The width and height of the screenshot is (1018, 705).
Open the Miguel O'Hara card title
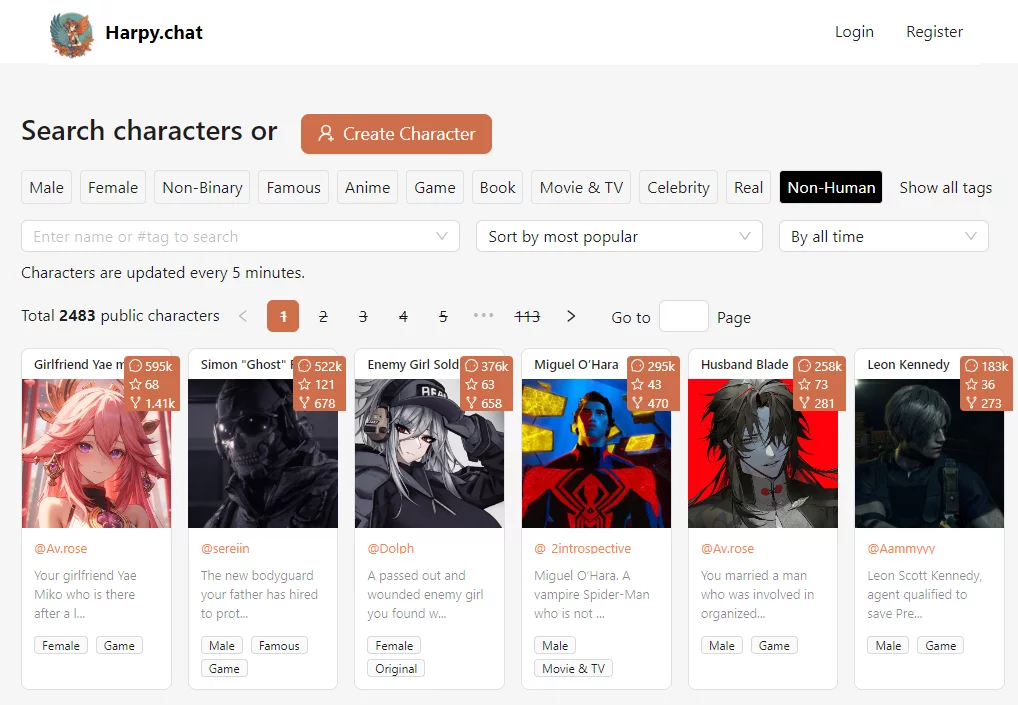click(577, 365)
